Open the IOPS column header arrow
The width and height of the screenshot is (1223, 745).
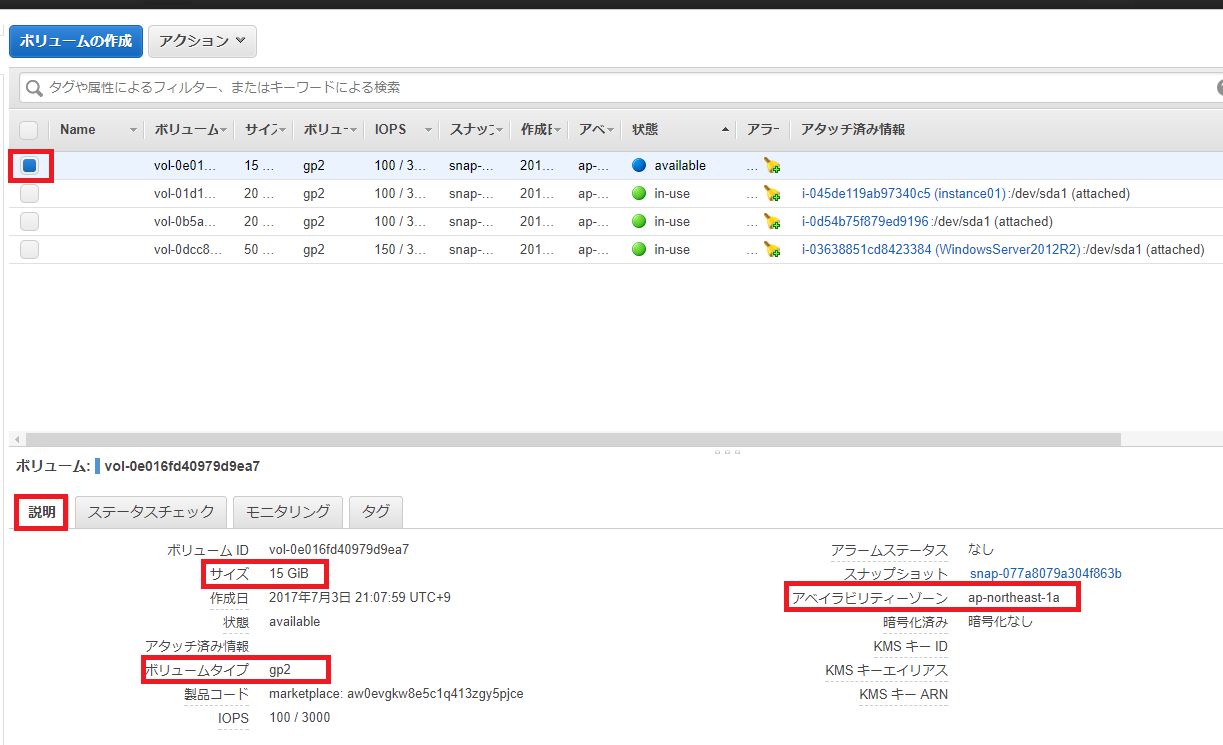coord(428,131)
